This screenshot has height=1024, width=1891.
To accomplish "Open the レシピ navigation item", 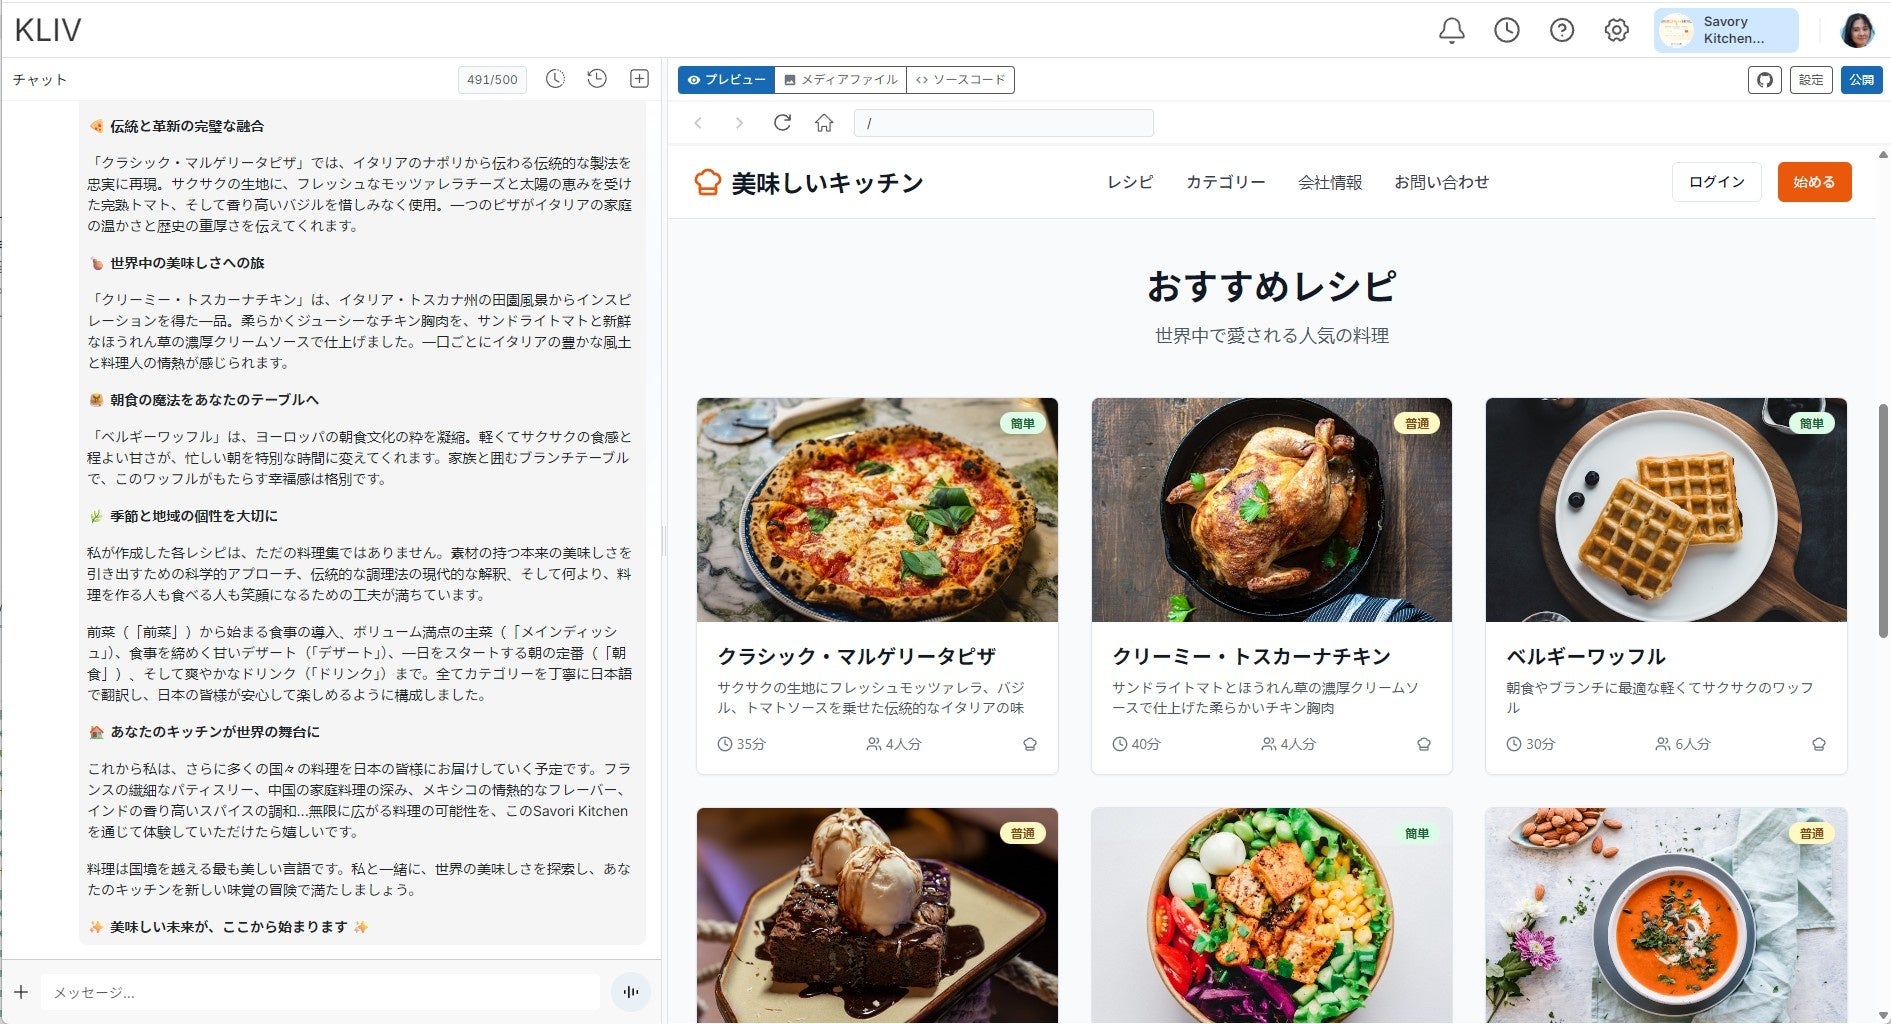I will point(1130,182).
